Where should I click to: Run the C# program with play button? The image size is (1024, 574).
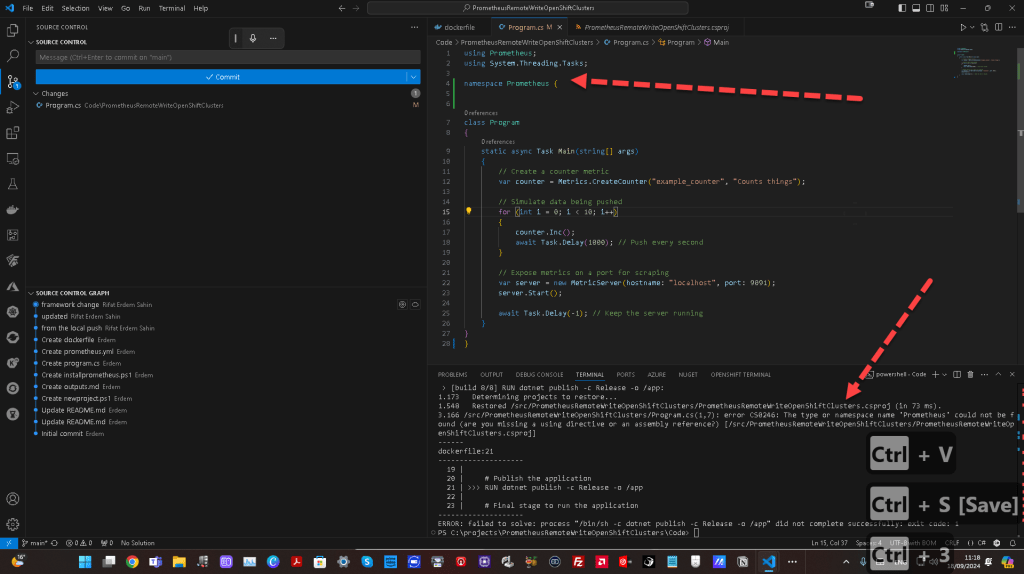coord(963,27)
